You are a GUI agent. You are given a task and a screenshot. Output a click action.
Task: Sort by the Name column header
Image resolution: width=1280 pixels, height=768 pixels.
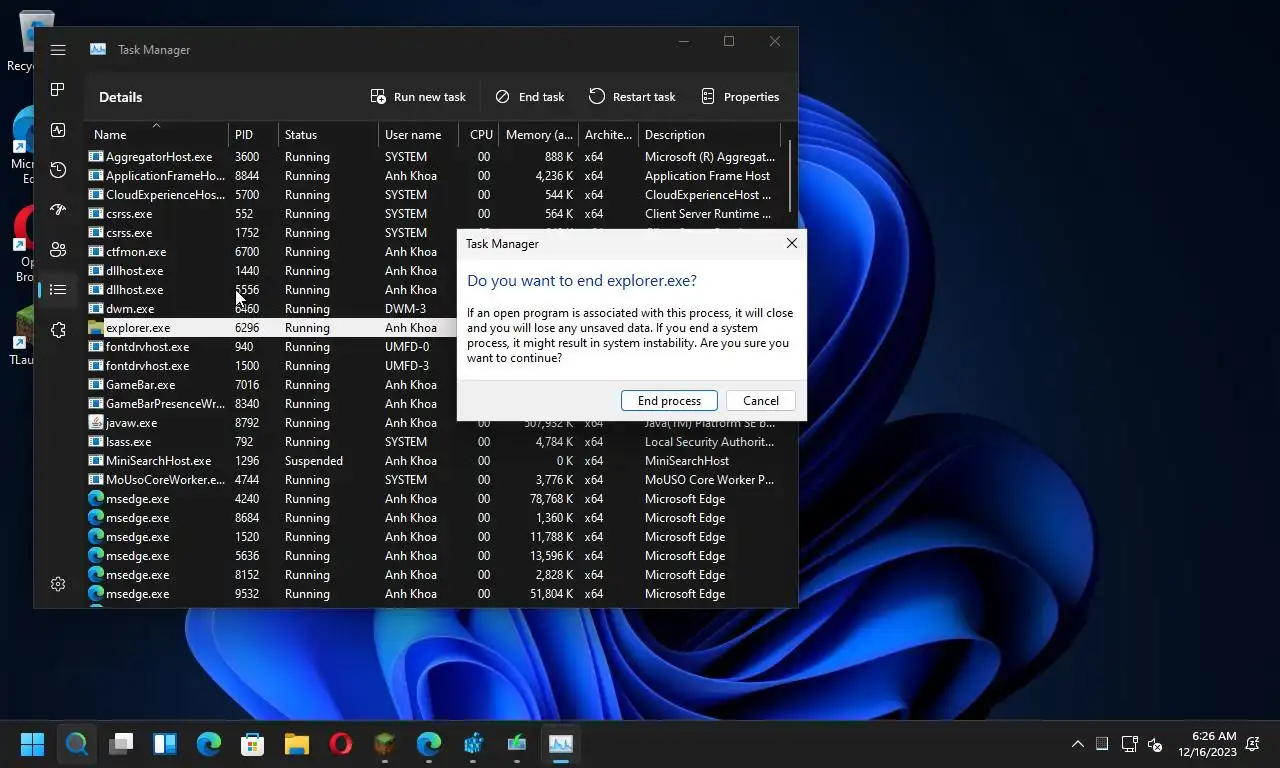157,135
